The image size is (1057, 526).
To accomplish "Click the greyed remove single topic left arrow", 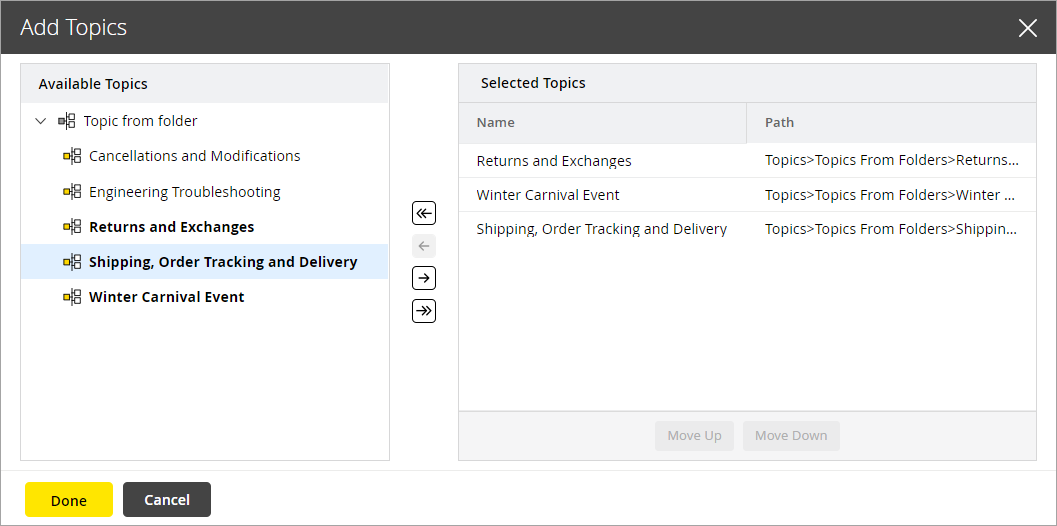I will (424, 246).
